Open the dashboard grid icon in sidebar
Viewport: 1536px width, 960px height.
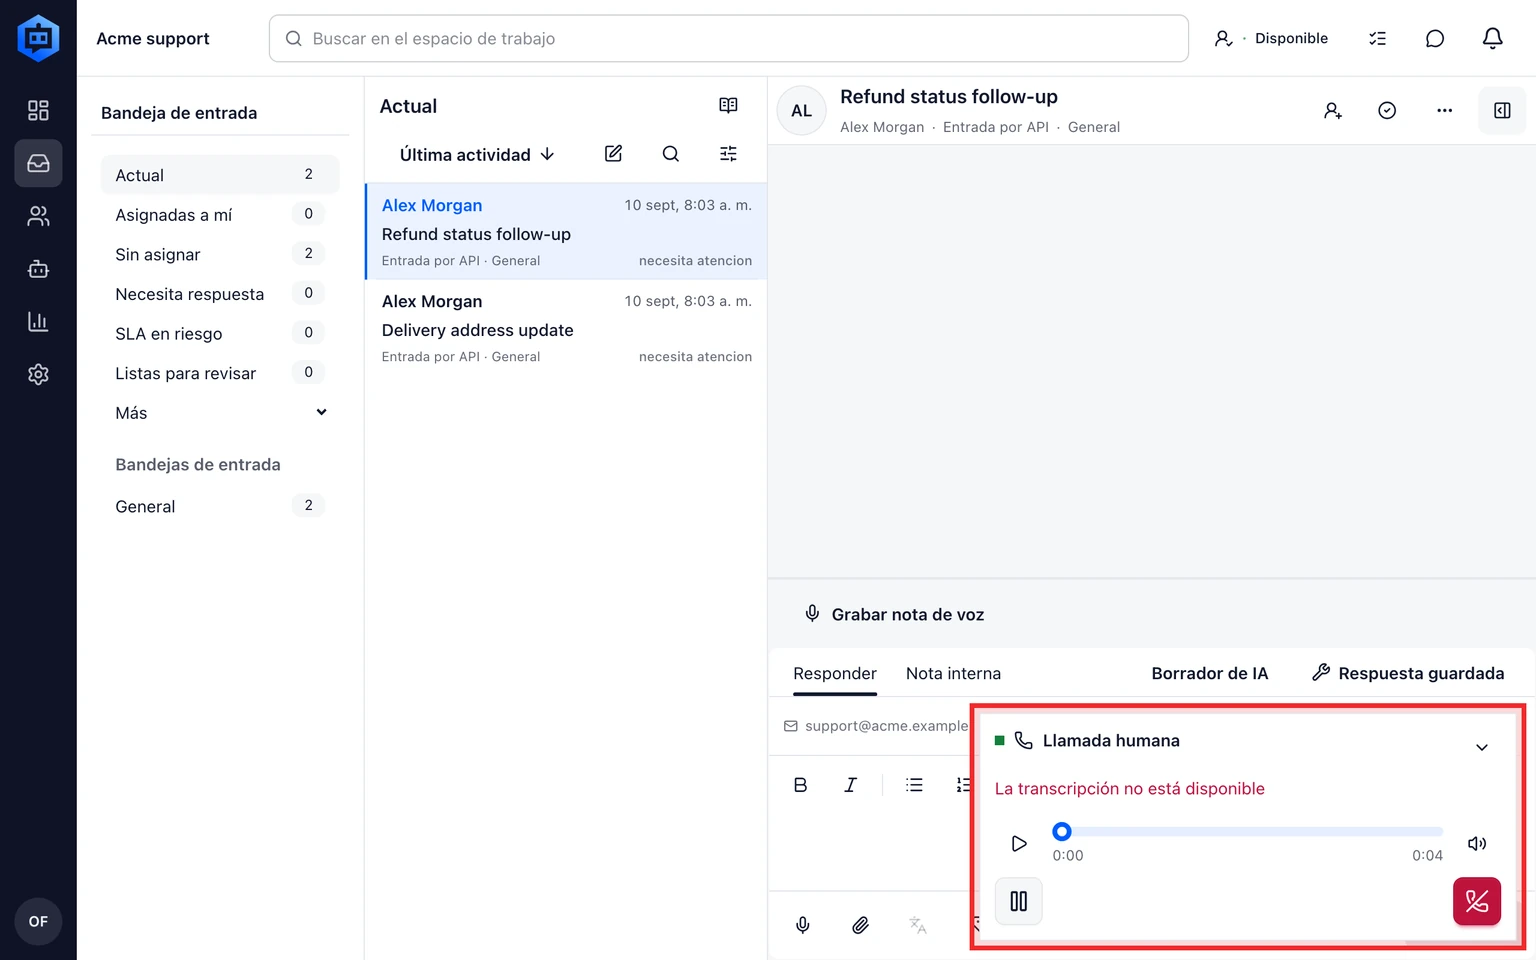click(38, 110)
